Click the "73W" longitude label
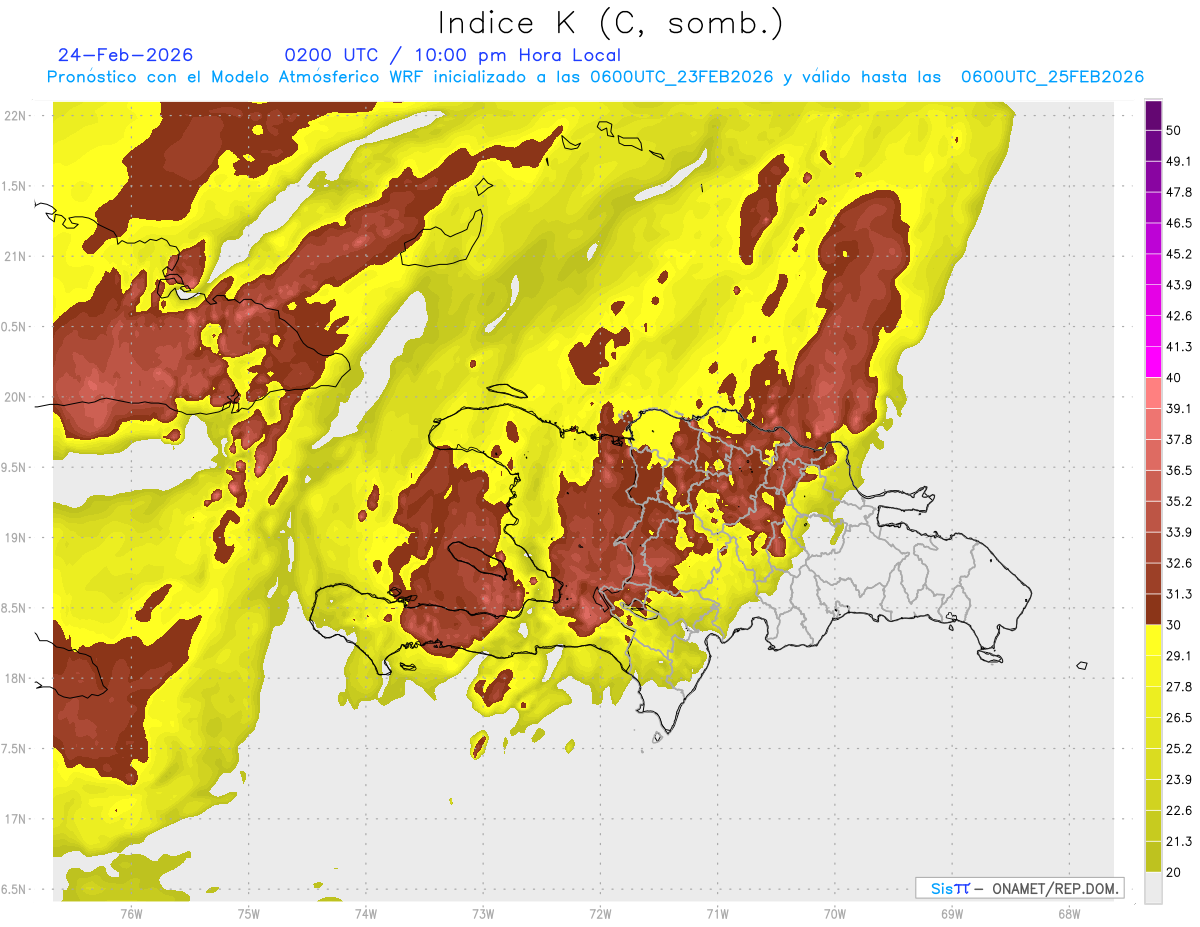Screen dimensions: 1200x927 [483, 912]
